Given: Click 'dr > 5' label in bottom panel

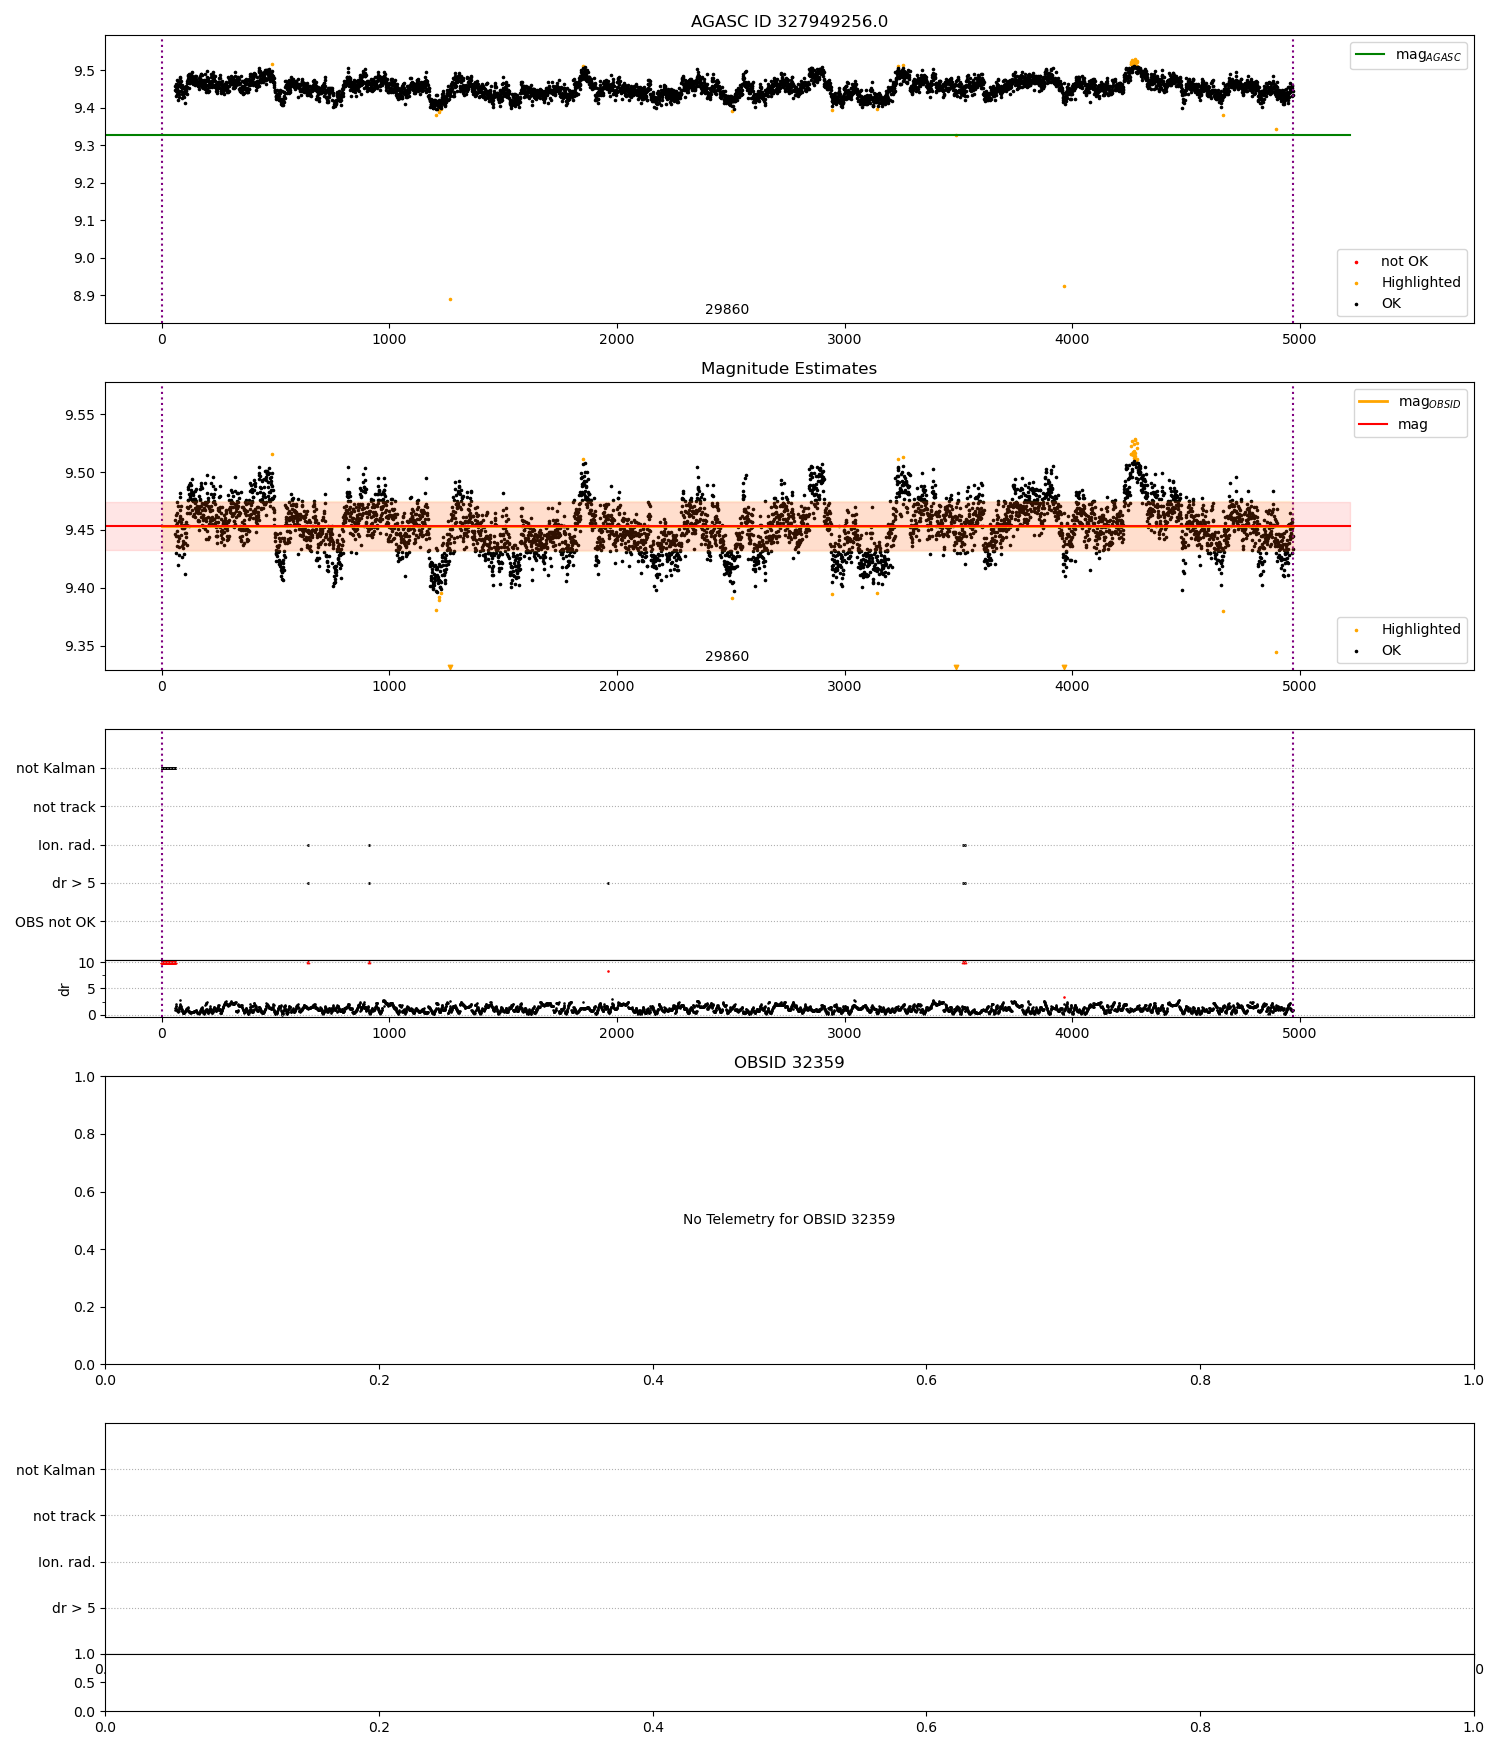Looking at the screenshot, I should click(74, 1609).
